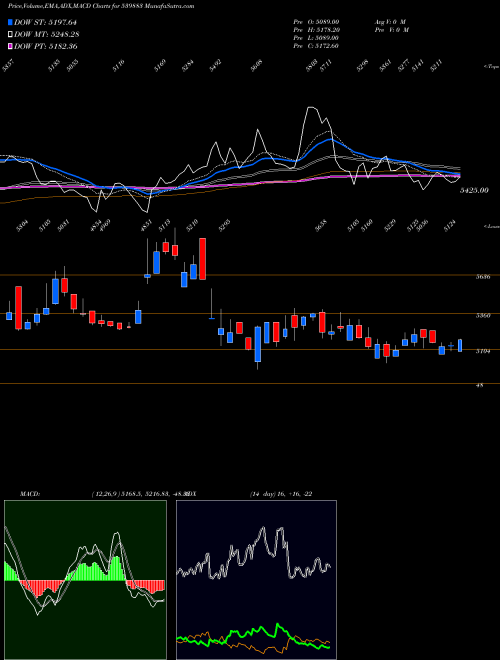Click the 5492 top label
Viewport: 500px width, 660px height.
215,66
